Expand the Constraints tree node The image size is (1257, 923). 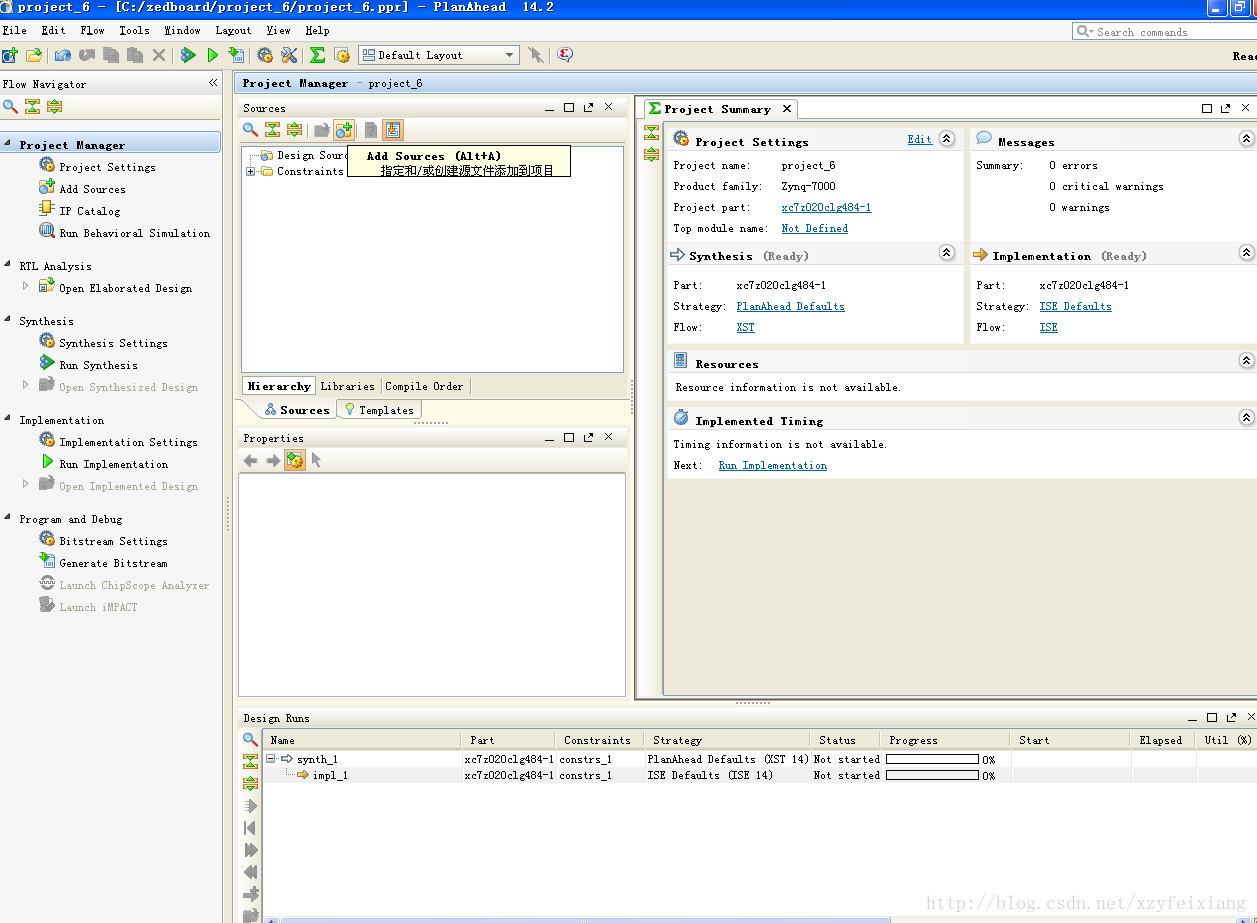tap(250, 172)
